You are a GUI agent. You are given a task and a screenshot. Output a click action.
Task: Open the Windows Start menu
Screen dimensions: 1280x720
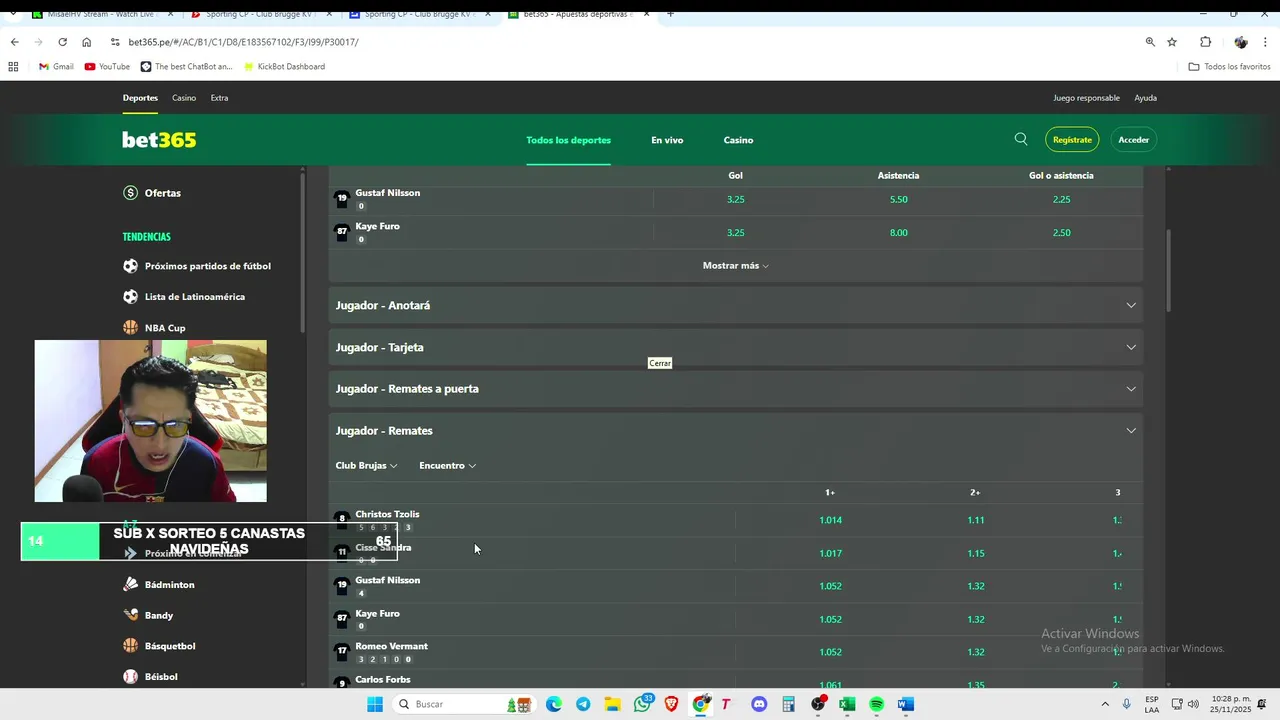375,704
